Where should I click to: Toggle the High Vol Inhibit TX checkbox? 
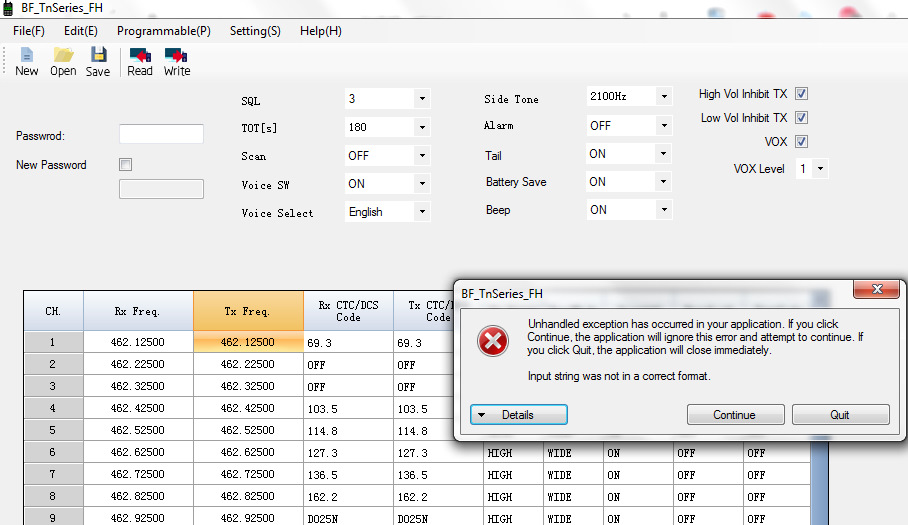coord(801,94)
